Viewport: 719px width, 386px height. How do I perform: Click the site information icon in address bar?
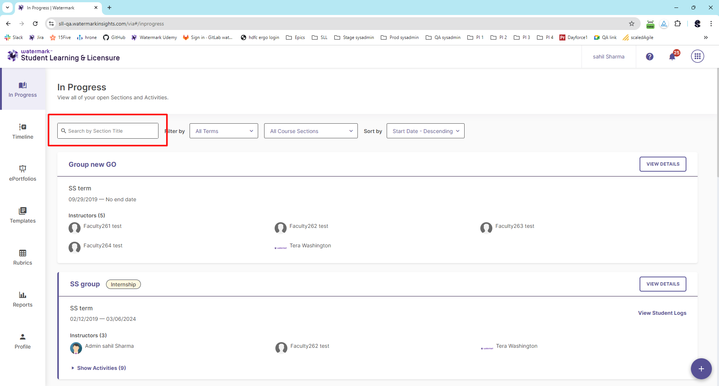[x=51, y=23]
